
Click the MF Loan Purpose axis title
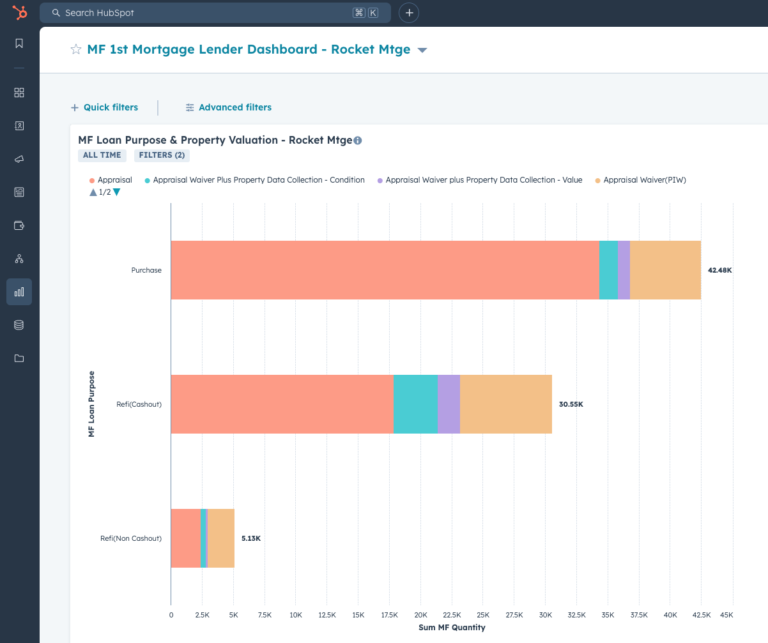[x=91, y=404]
